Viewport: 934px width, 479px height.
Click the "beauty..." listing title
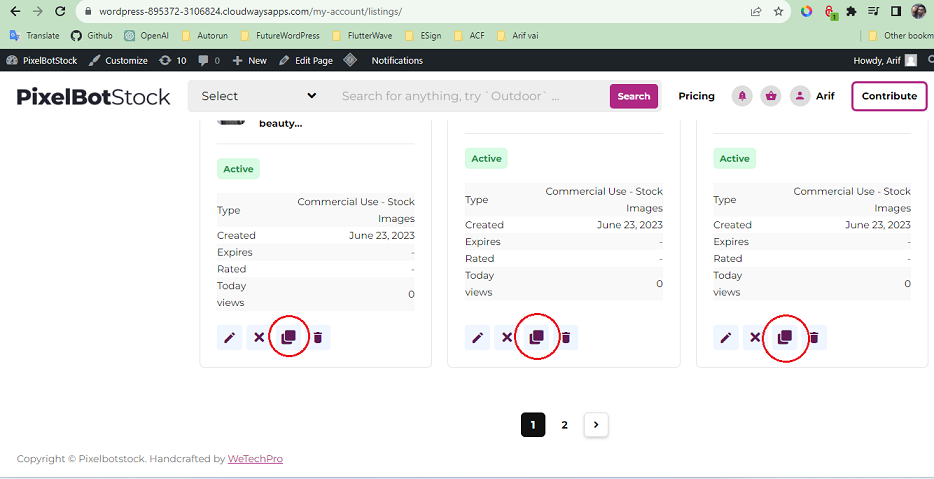click(x=280, y=124)
